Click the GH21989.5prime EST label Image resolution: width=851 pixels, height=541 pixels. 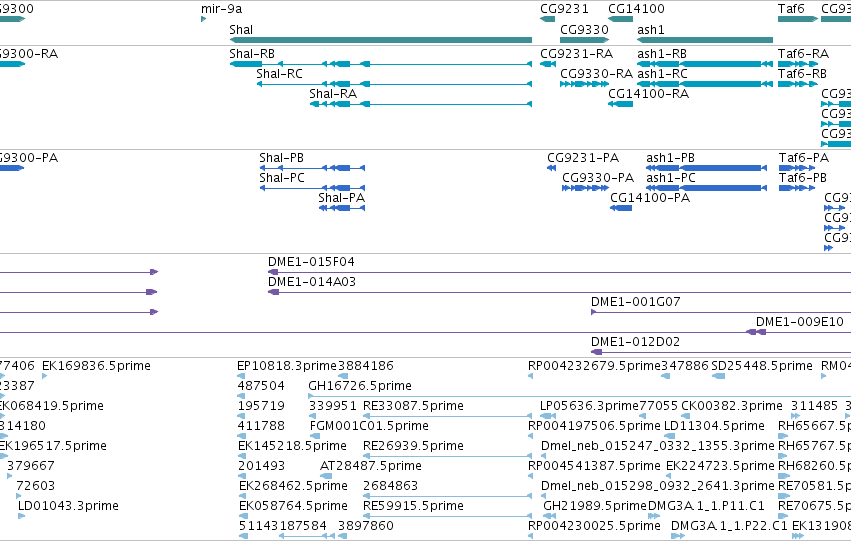(x=595, y=506)
